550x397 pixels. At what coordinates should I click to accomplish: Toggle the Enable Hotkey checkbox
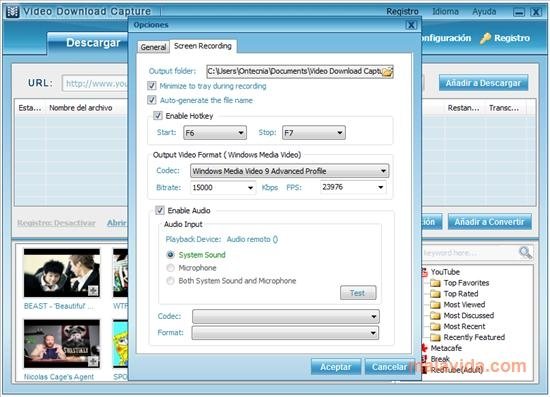coord(158,115)
